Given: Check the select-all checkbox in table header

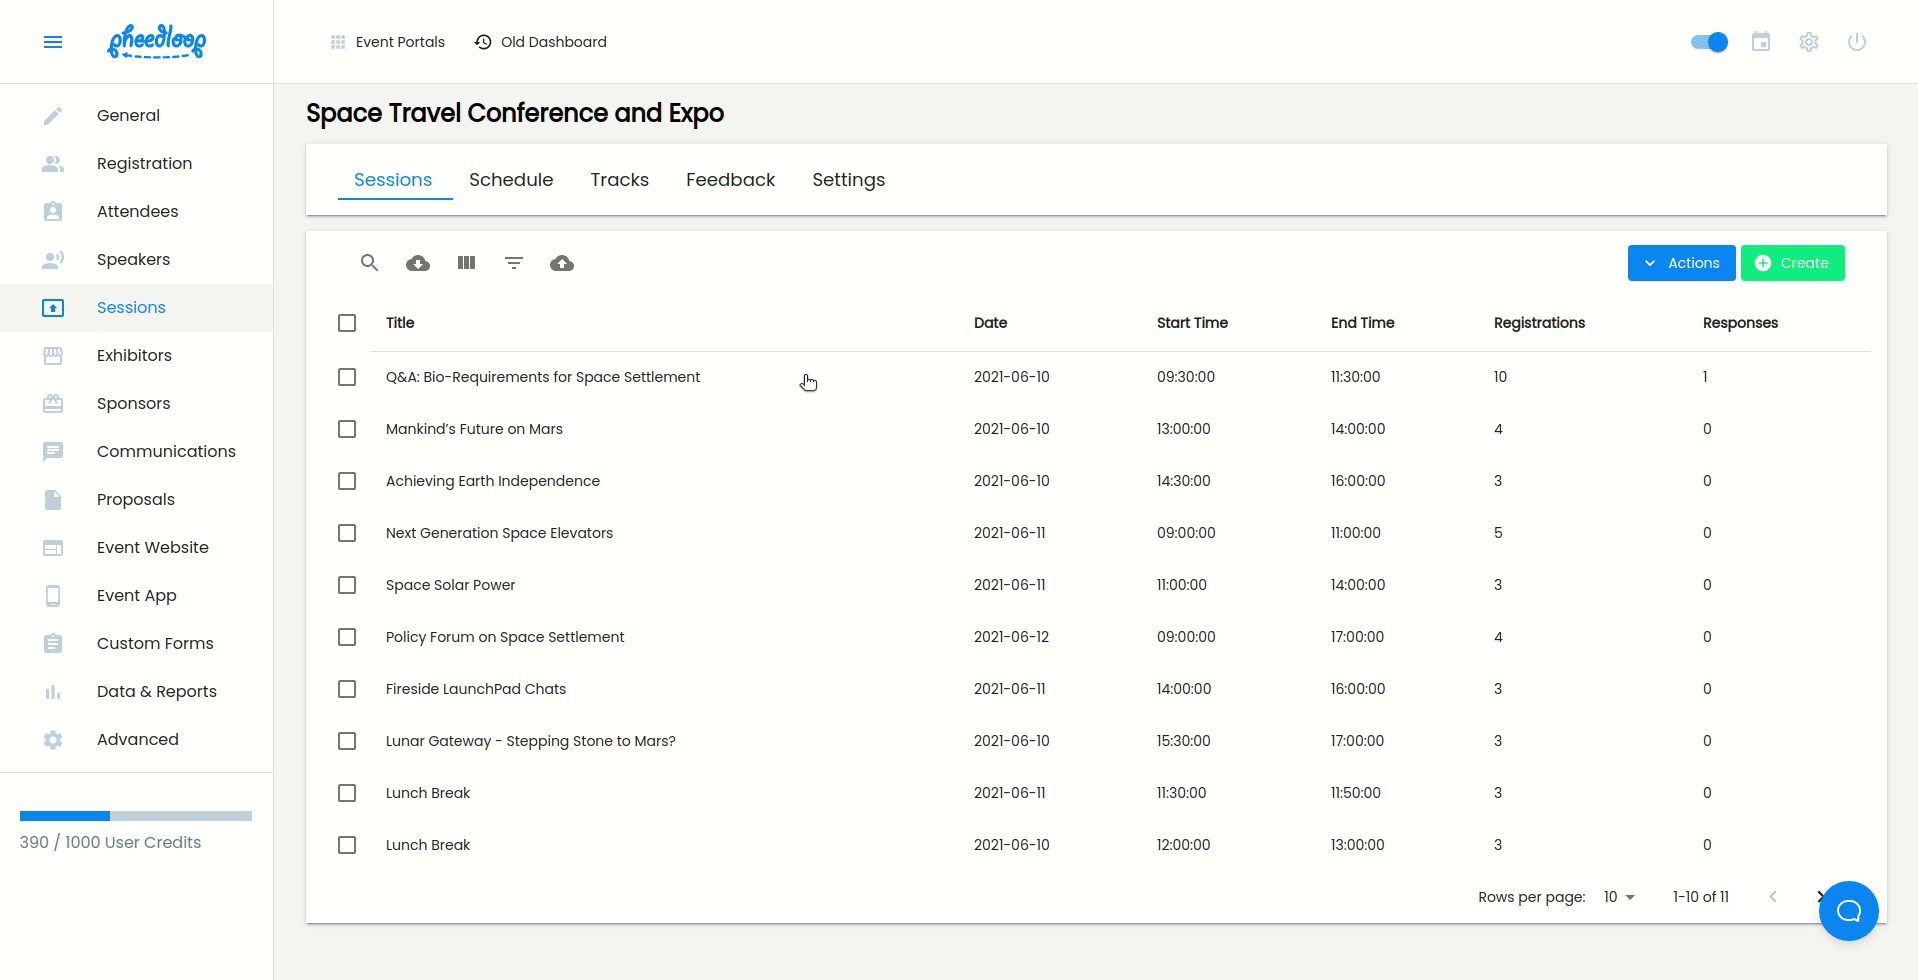Looking at the screenshot, I should [347, 323].
